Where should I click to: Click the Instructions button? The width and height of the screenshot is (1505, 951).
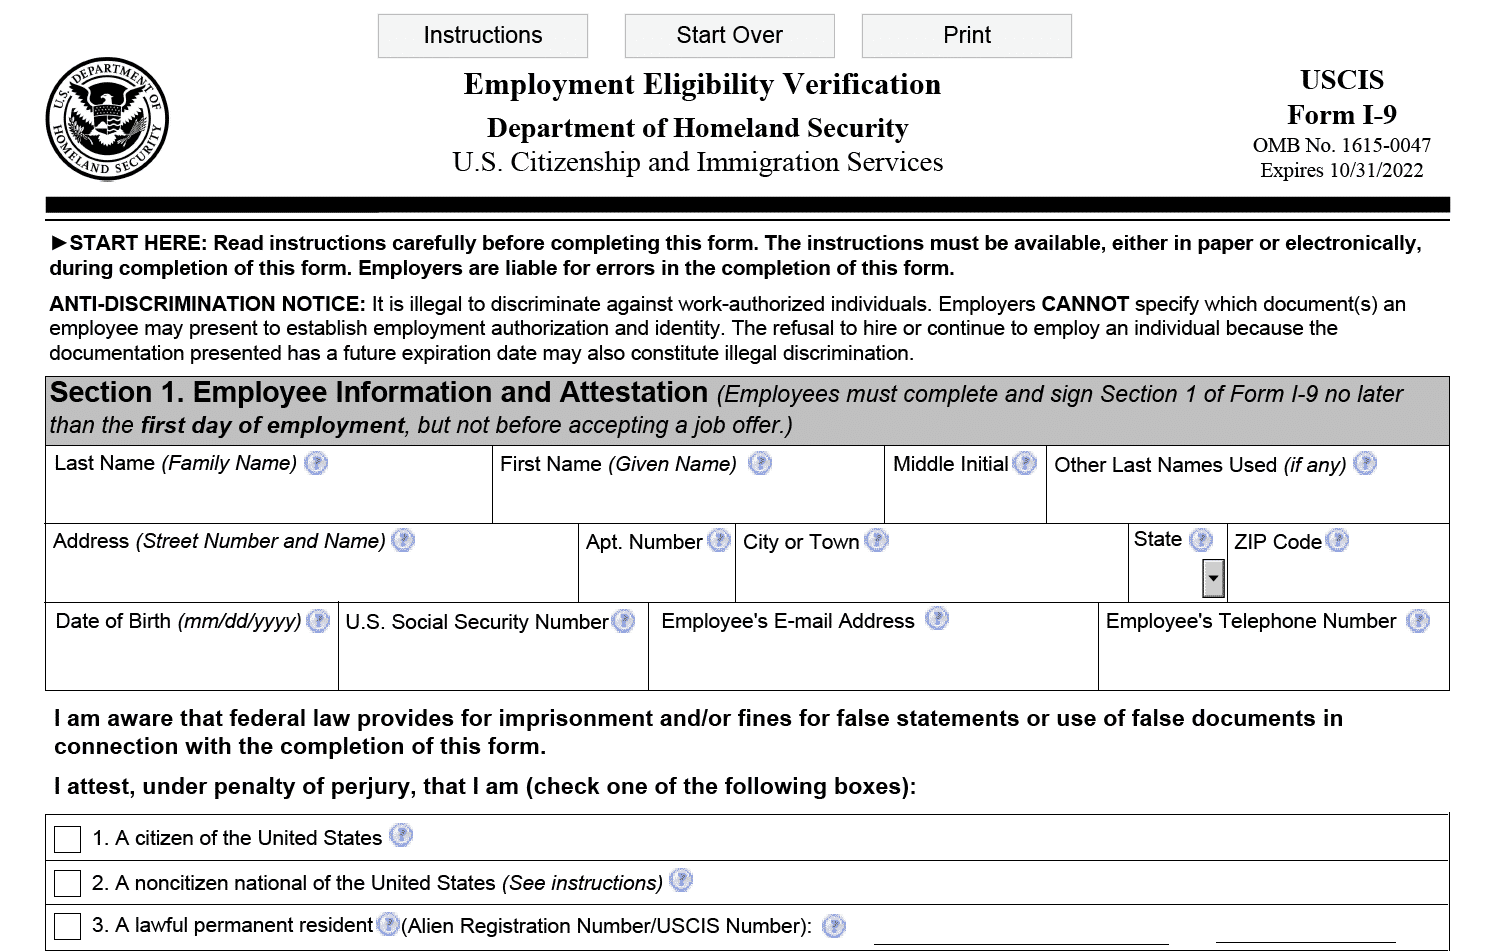(483, 36)
